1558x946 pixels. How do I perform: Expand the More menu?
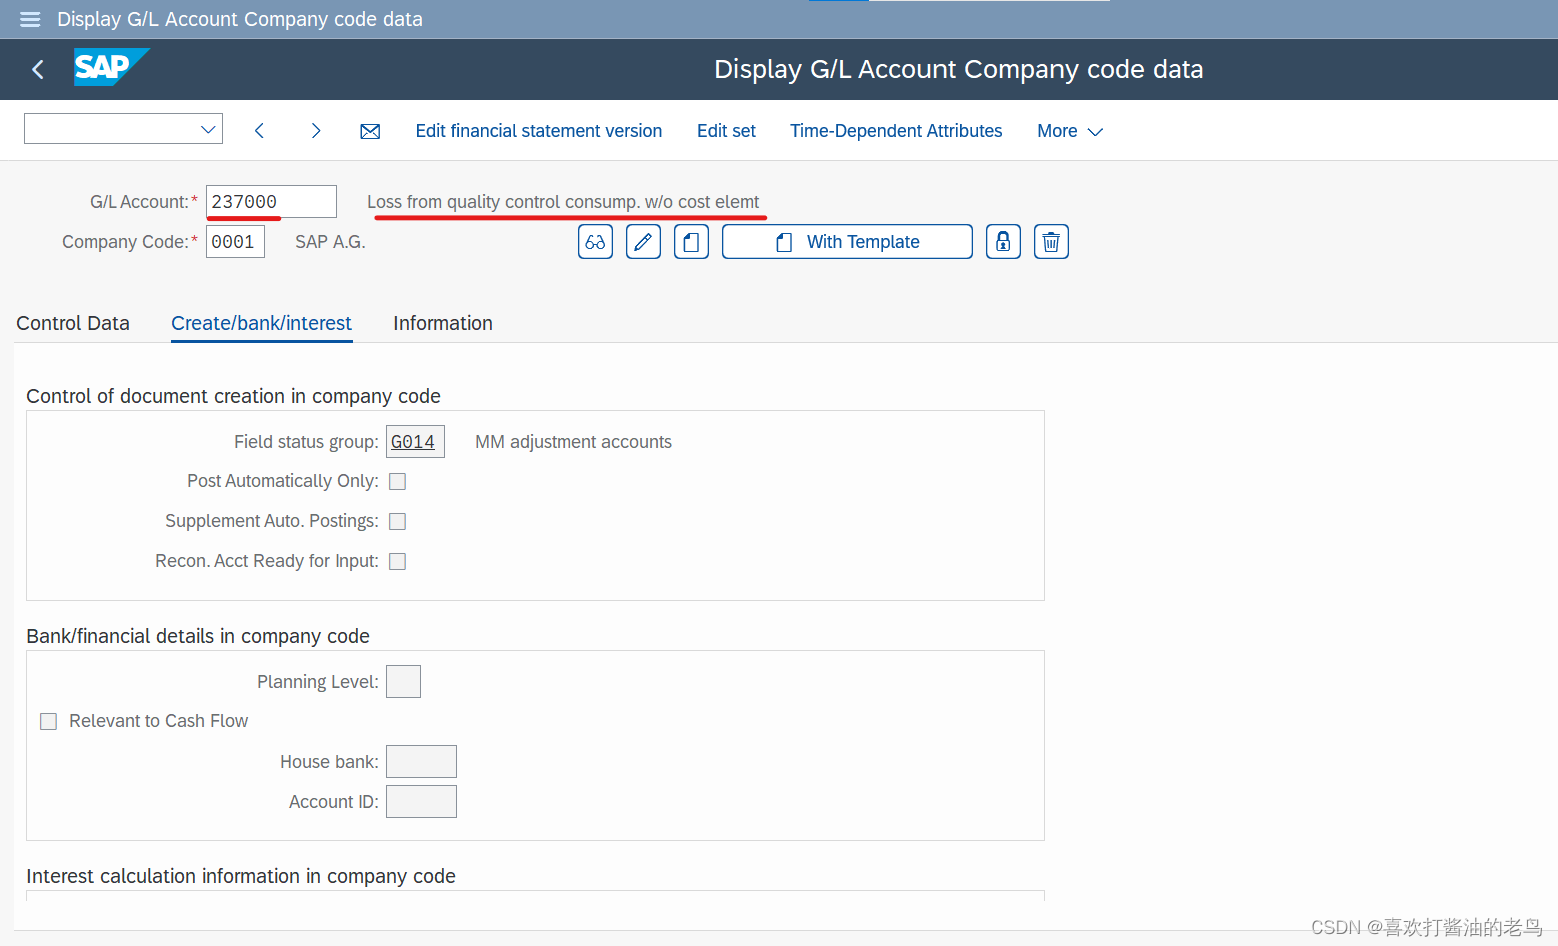[x=1069, y=131]
